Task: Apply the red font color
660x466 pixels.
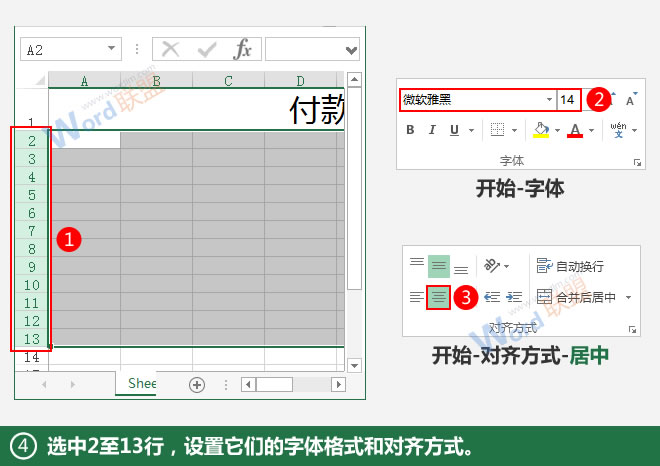Action: click(574, 130)
